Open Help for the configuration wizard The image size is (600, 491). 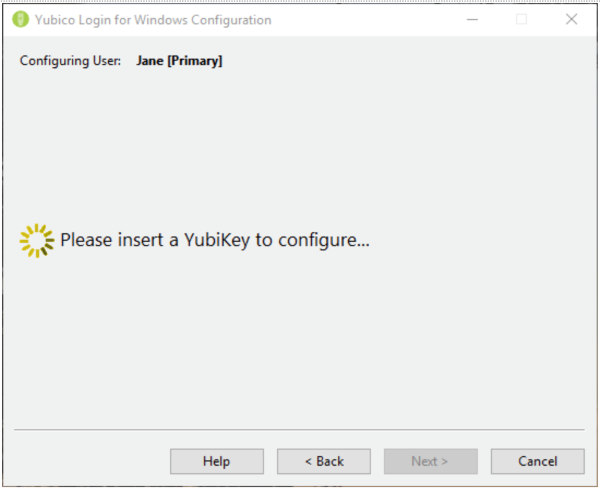216,461
